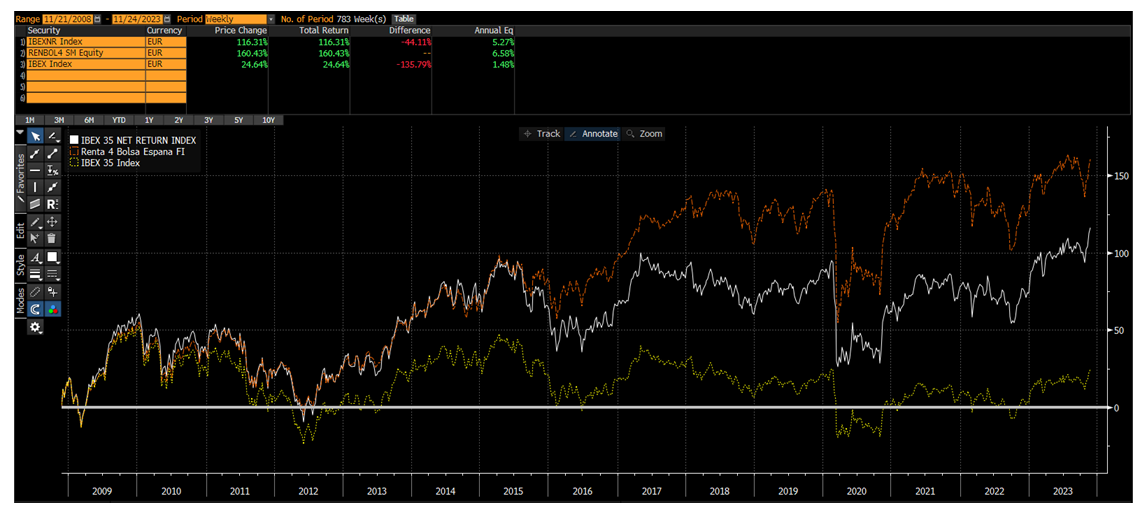This screenshot has height=519, width=1147.
Task: Click the trash delete annotation icon
Action: (x=52, y=238)
